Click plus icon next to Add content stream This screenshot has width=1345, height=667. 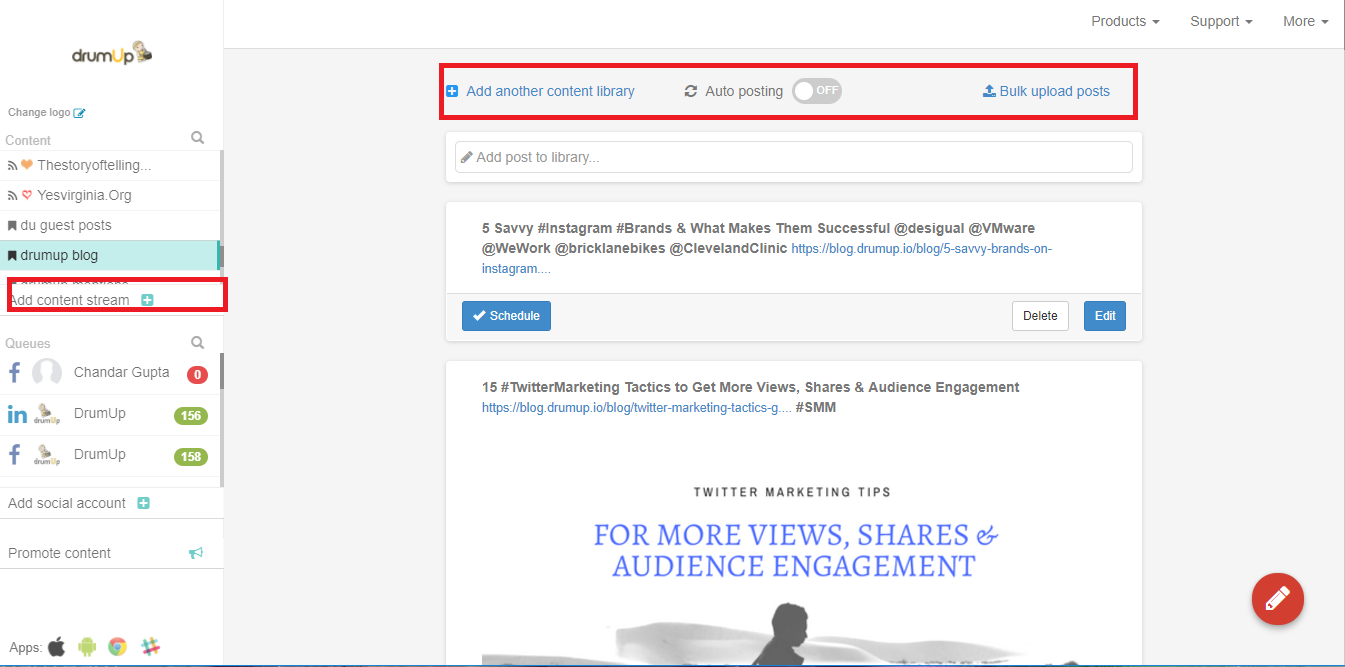147,300
